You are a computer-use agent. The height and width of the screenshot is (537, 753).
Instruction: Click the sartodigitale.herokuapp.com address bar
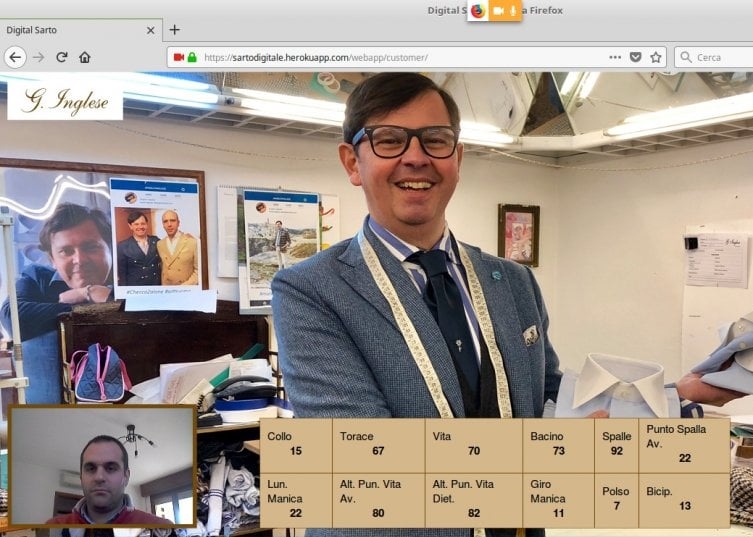pos(400,57)
